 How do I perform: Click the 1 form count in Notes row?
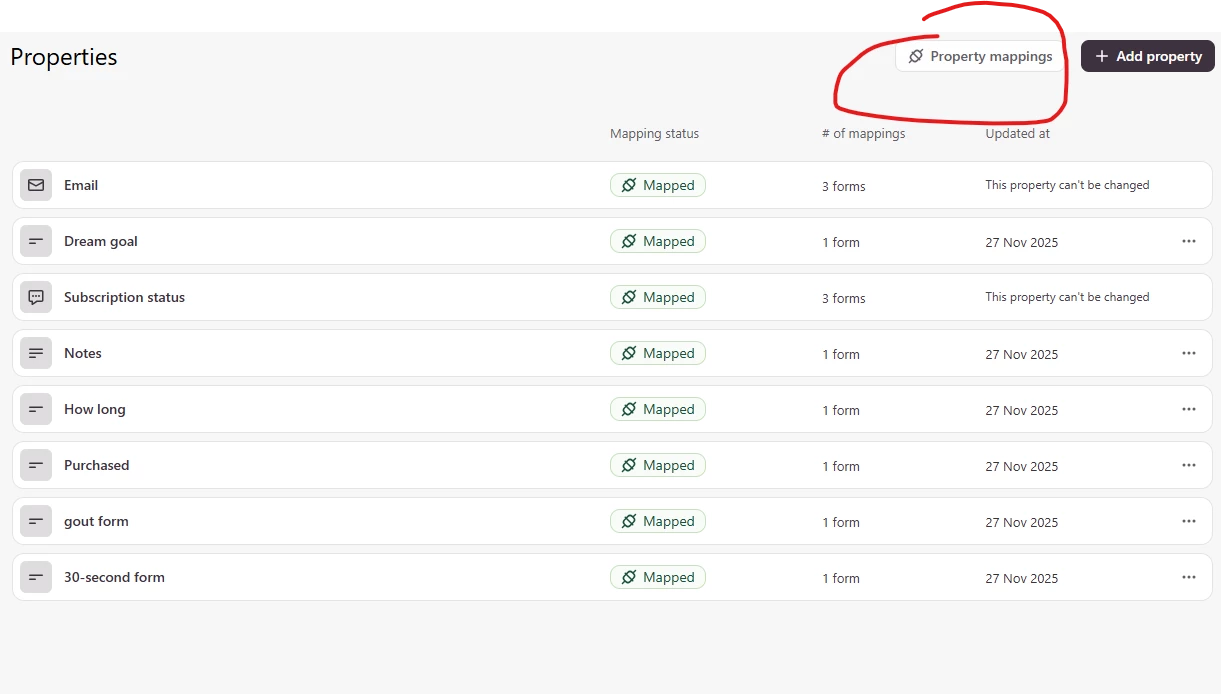840,354
